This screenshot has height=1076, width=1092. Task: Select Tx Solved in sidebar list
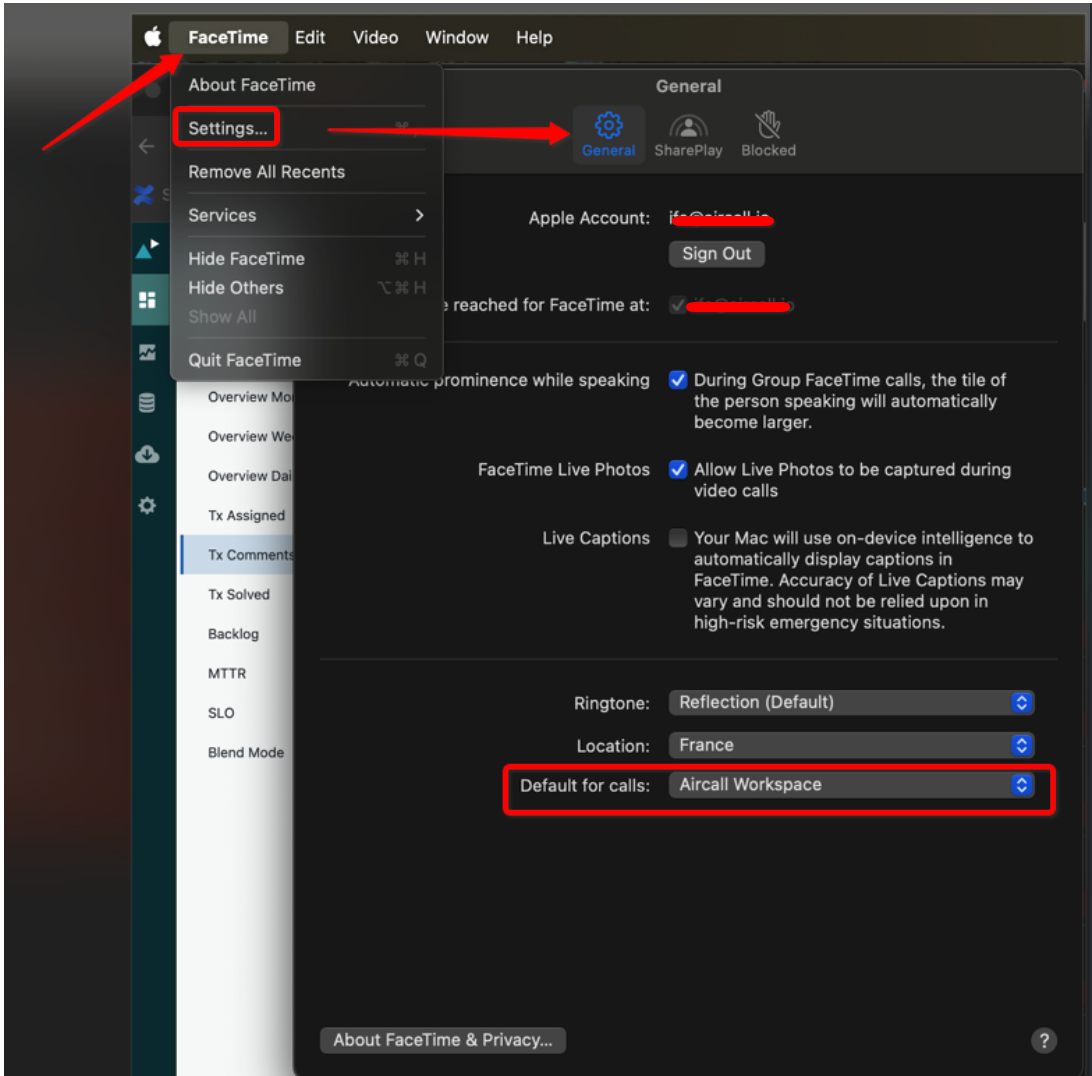(x=238, y=594)
